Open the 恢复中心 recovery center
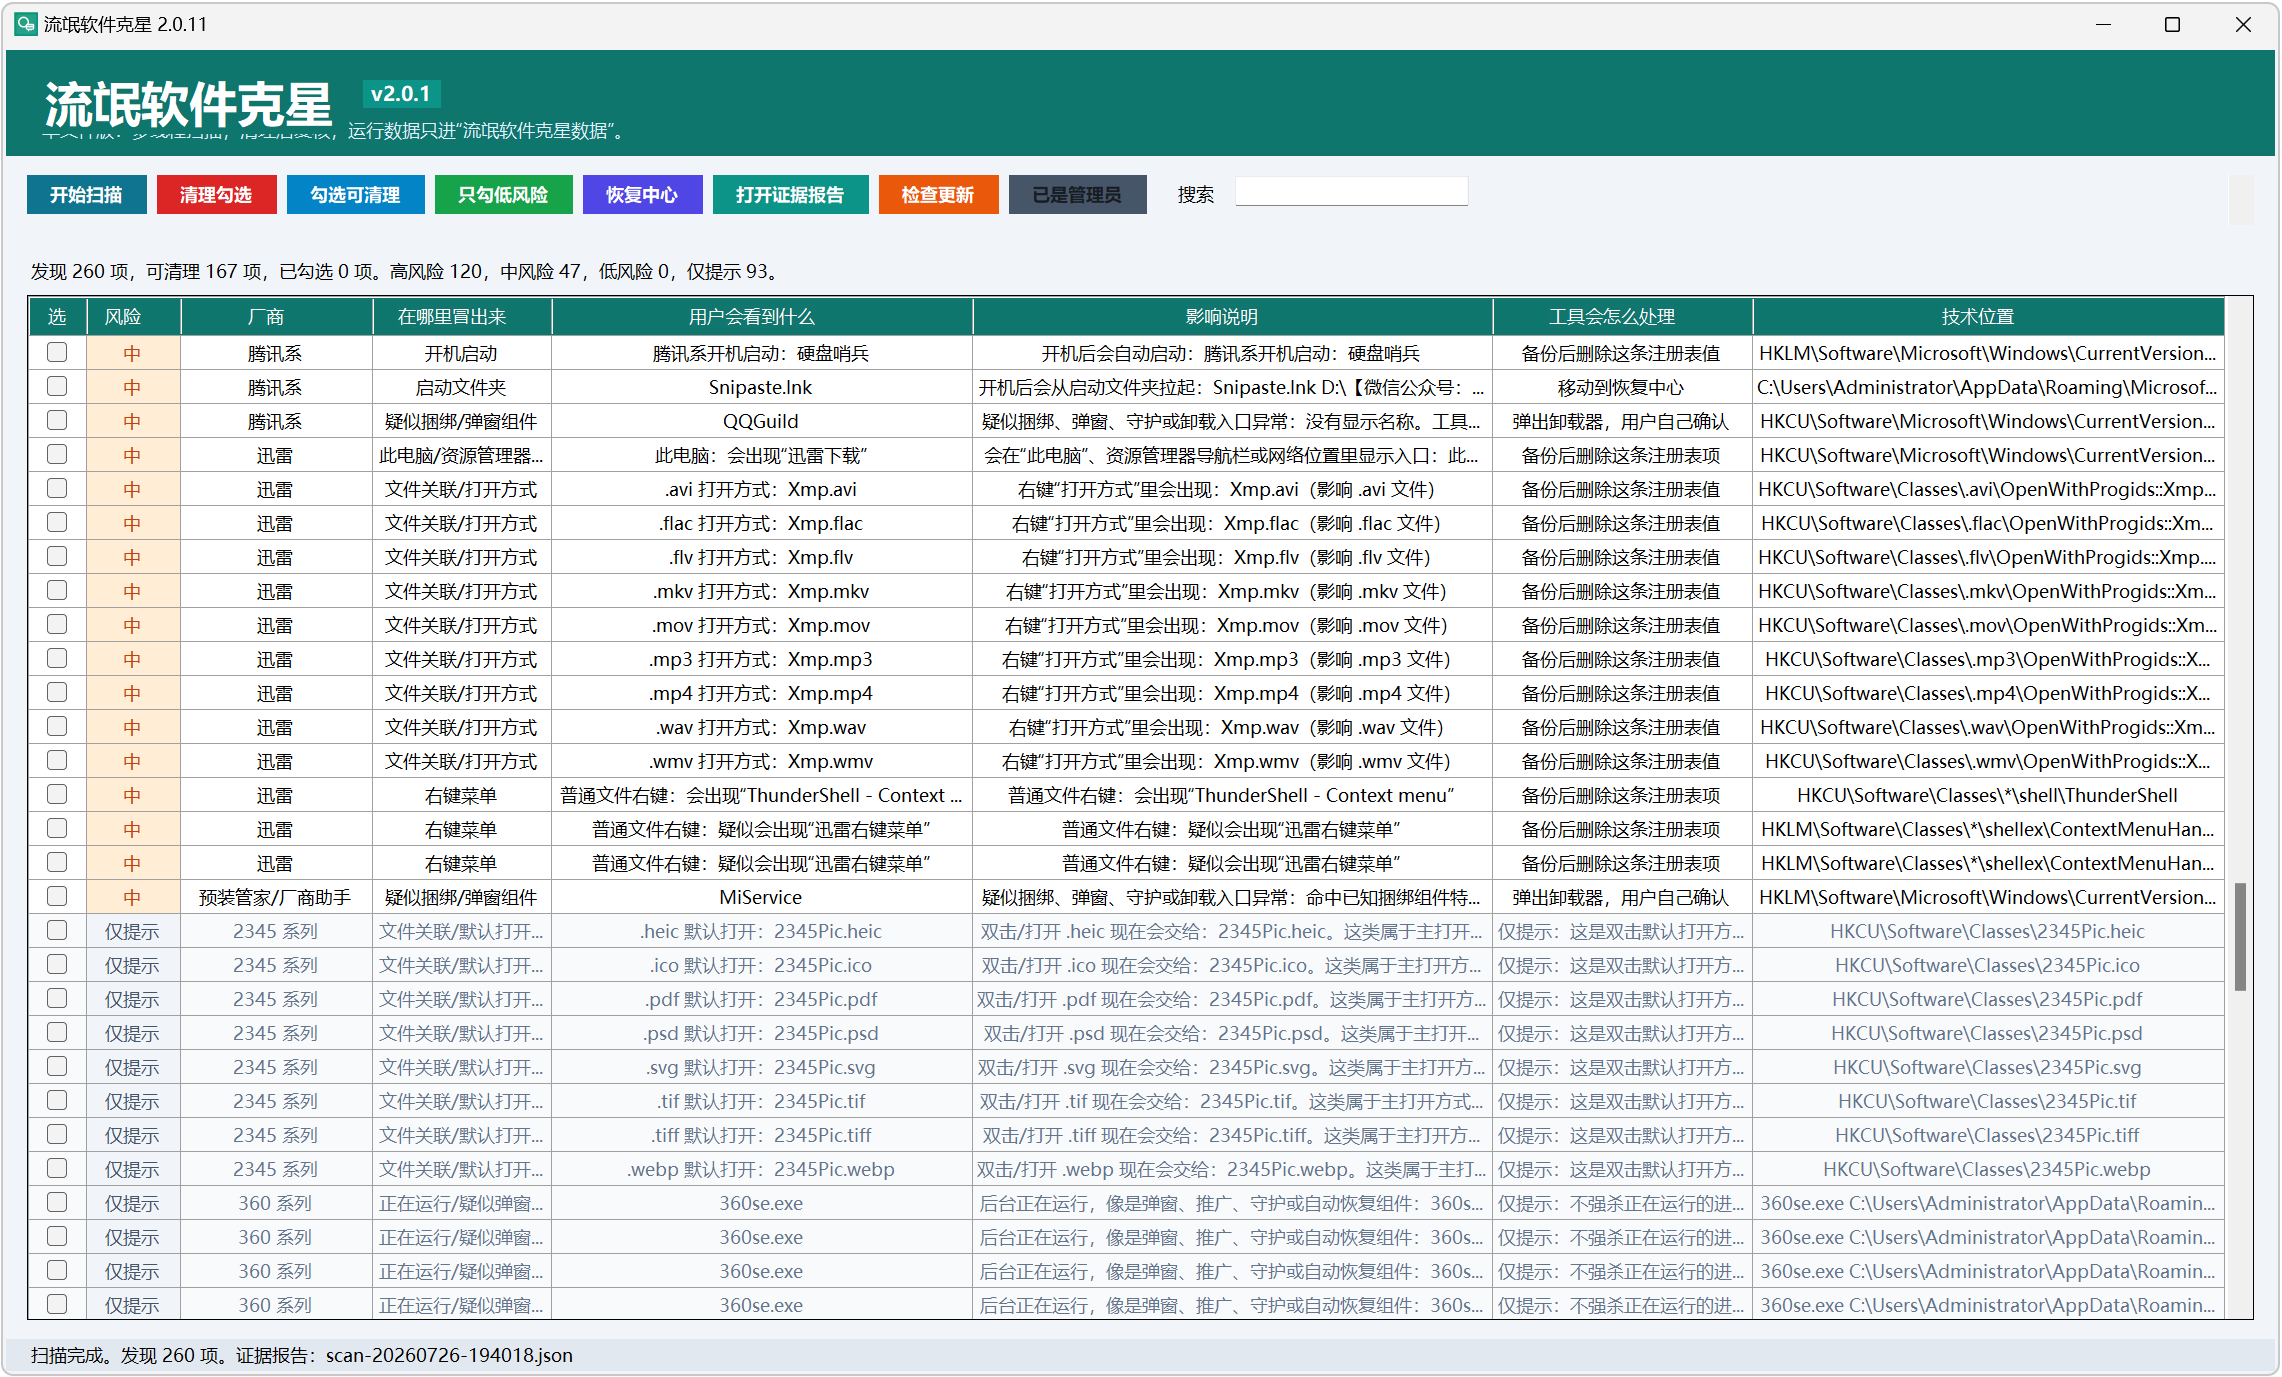Viewport: 2282px width, 1377px height. point(642,195)
